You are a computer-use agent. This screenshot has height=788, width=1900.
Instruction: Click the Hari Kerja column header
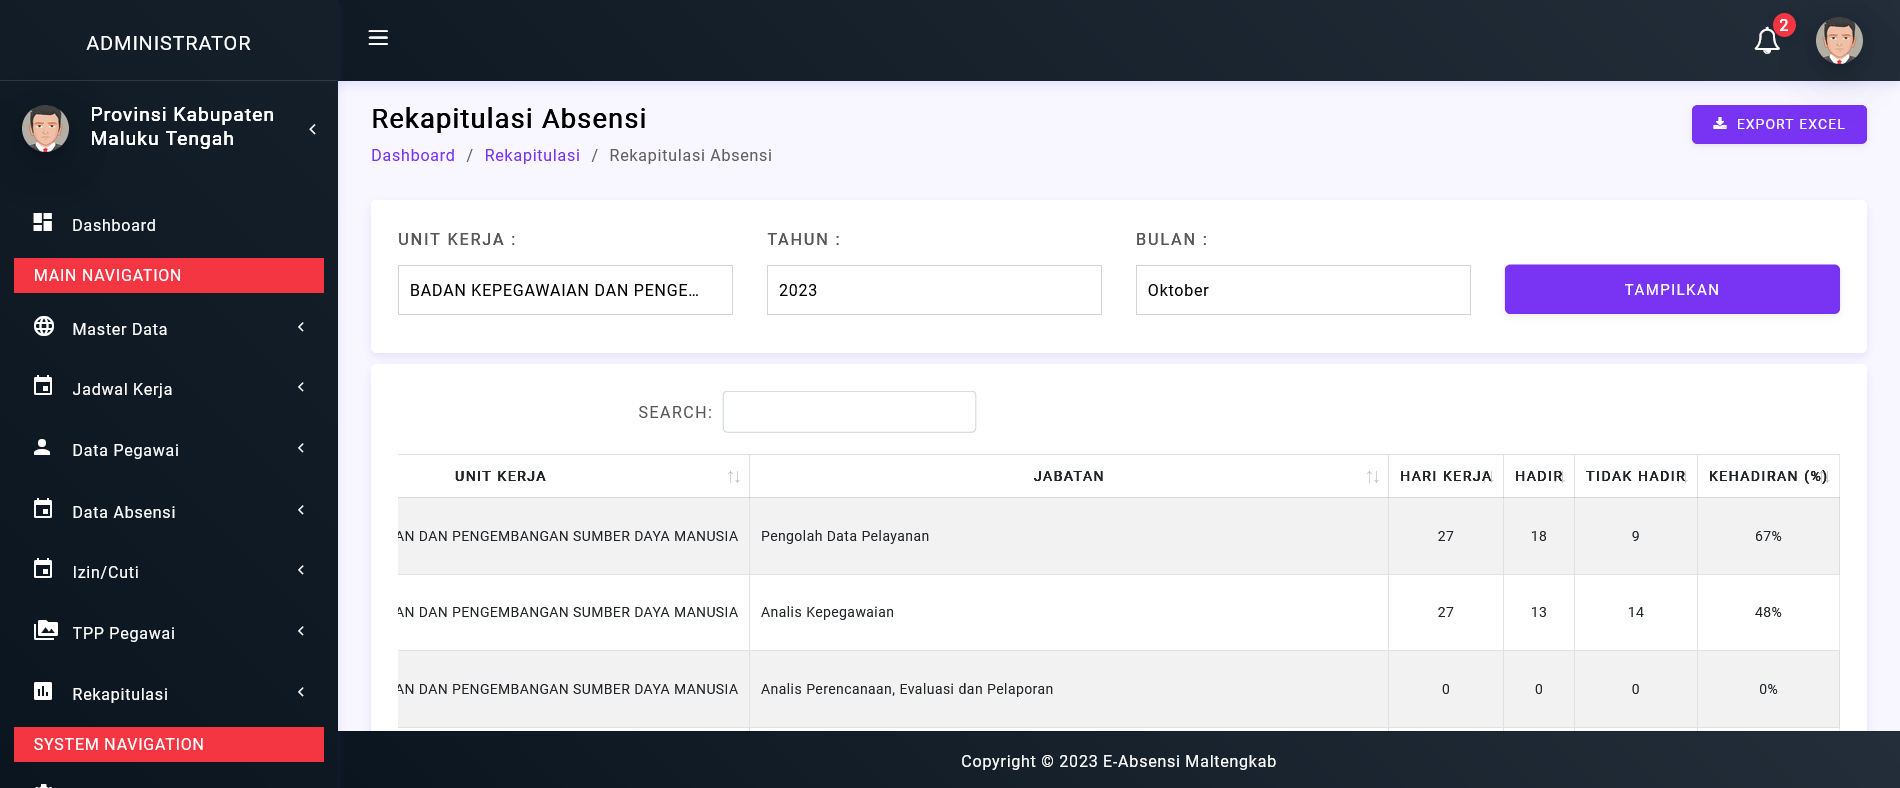[1446, 476]
